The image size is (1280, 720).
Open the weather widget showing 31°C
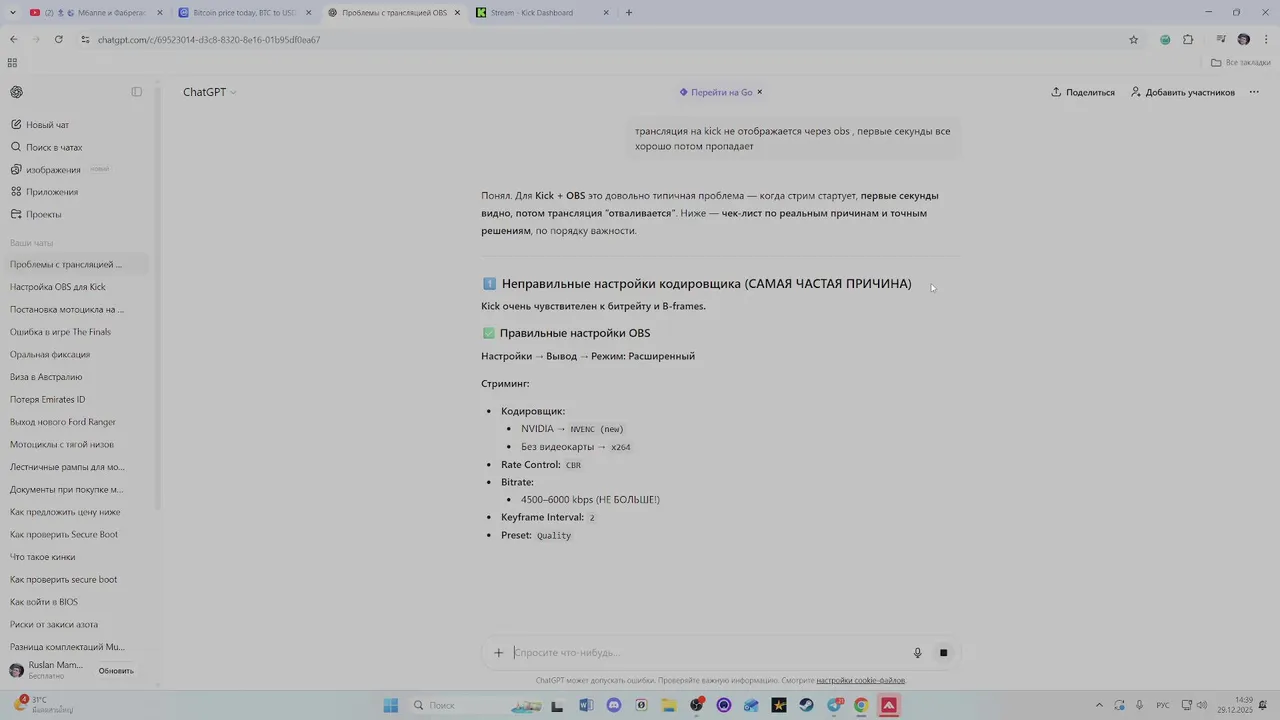[x=44, y=705]
